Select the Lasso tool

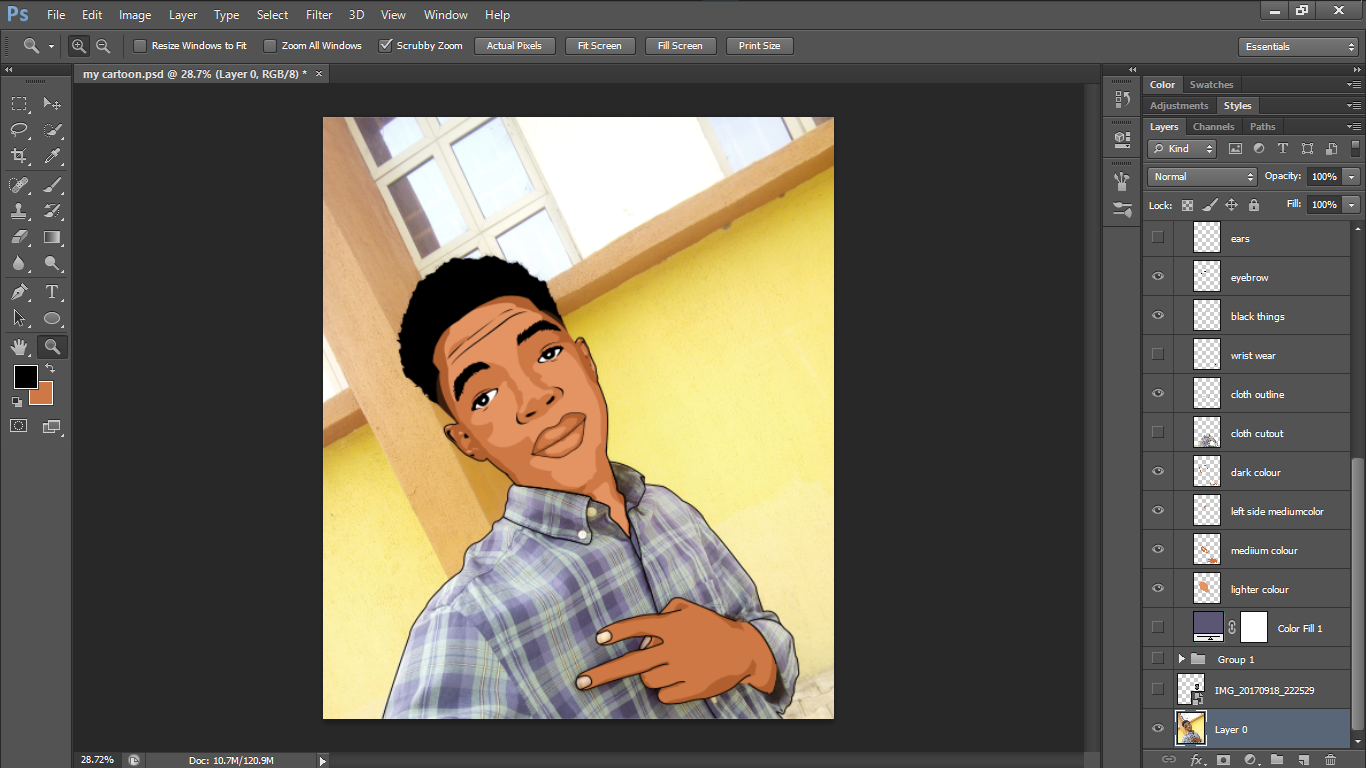coord(19,130)
